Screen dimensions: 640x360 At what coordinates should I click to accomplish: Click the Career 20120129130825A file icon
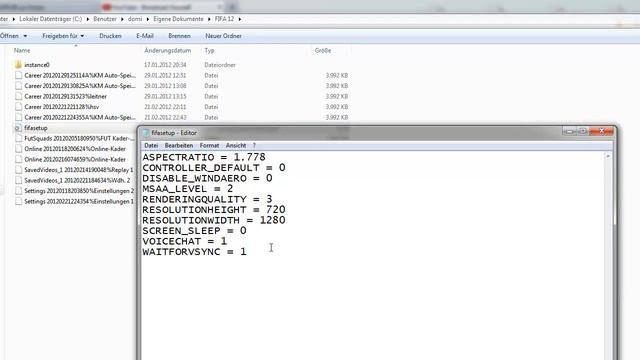point(18,86)
